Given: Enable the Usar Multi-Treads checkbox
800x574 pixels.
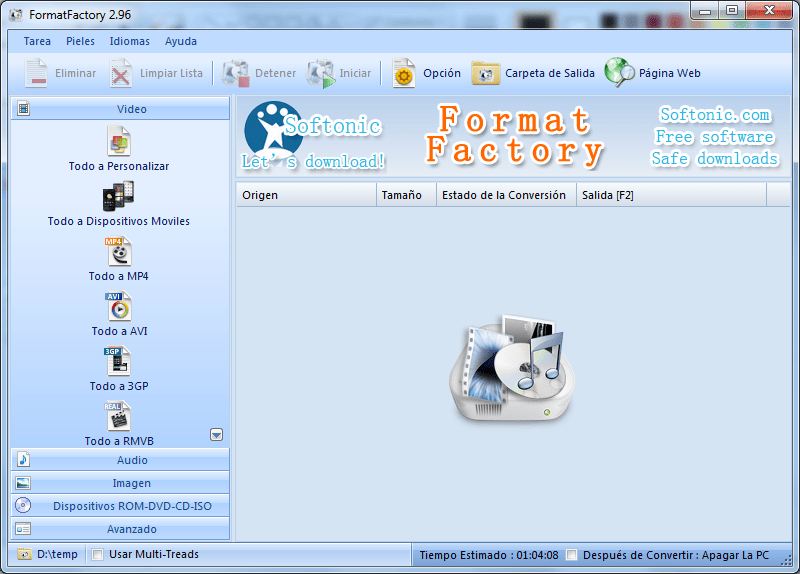Looking at the screenshot, I should (97, 555).
